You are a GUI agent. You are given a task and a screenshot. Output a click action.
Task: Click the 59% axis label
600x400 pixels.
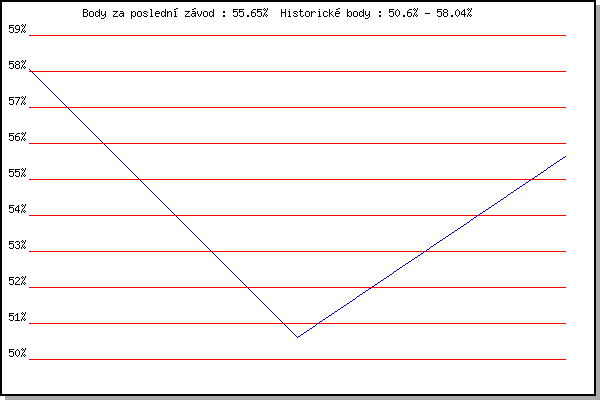pyautogui.click(x=17, y=29)
